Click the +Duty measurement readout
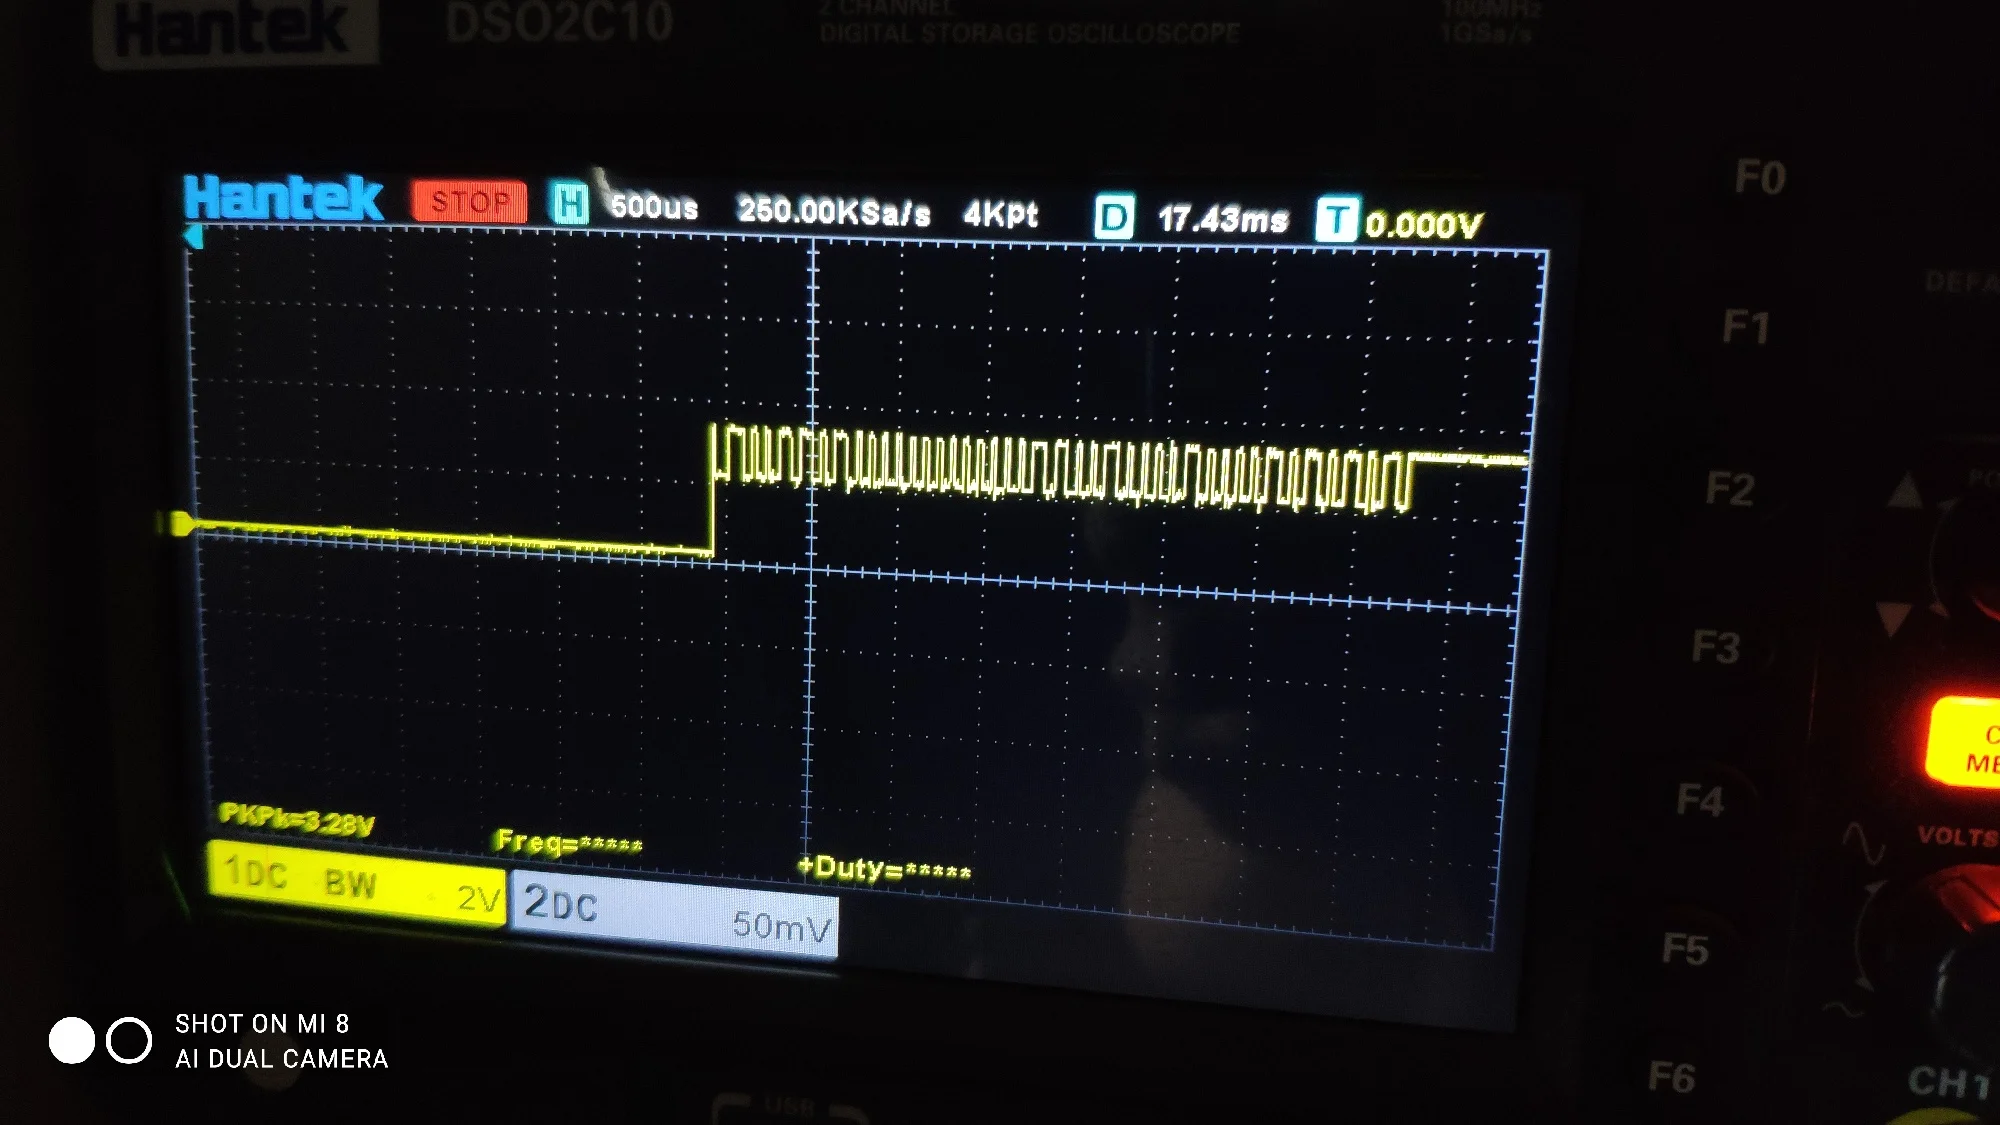The image size is (2000, 1125). 884,868
